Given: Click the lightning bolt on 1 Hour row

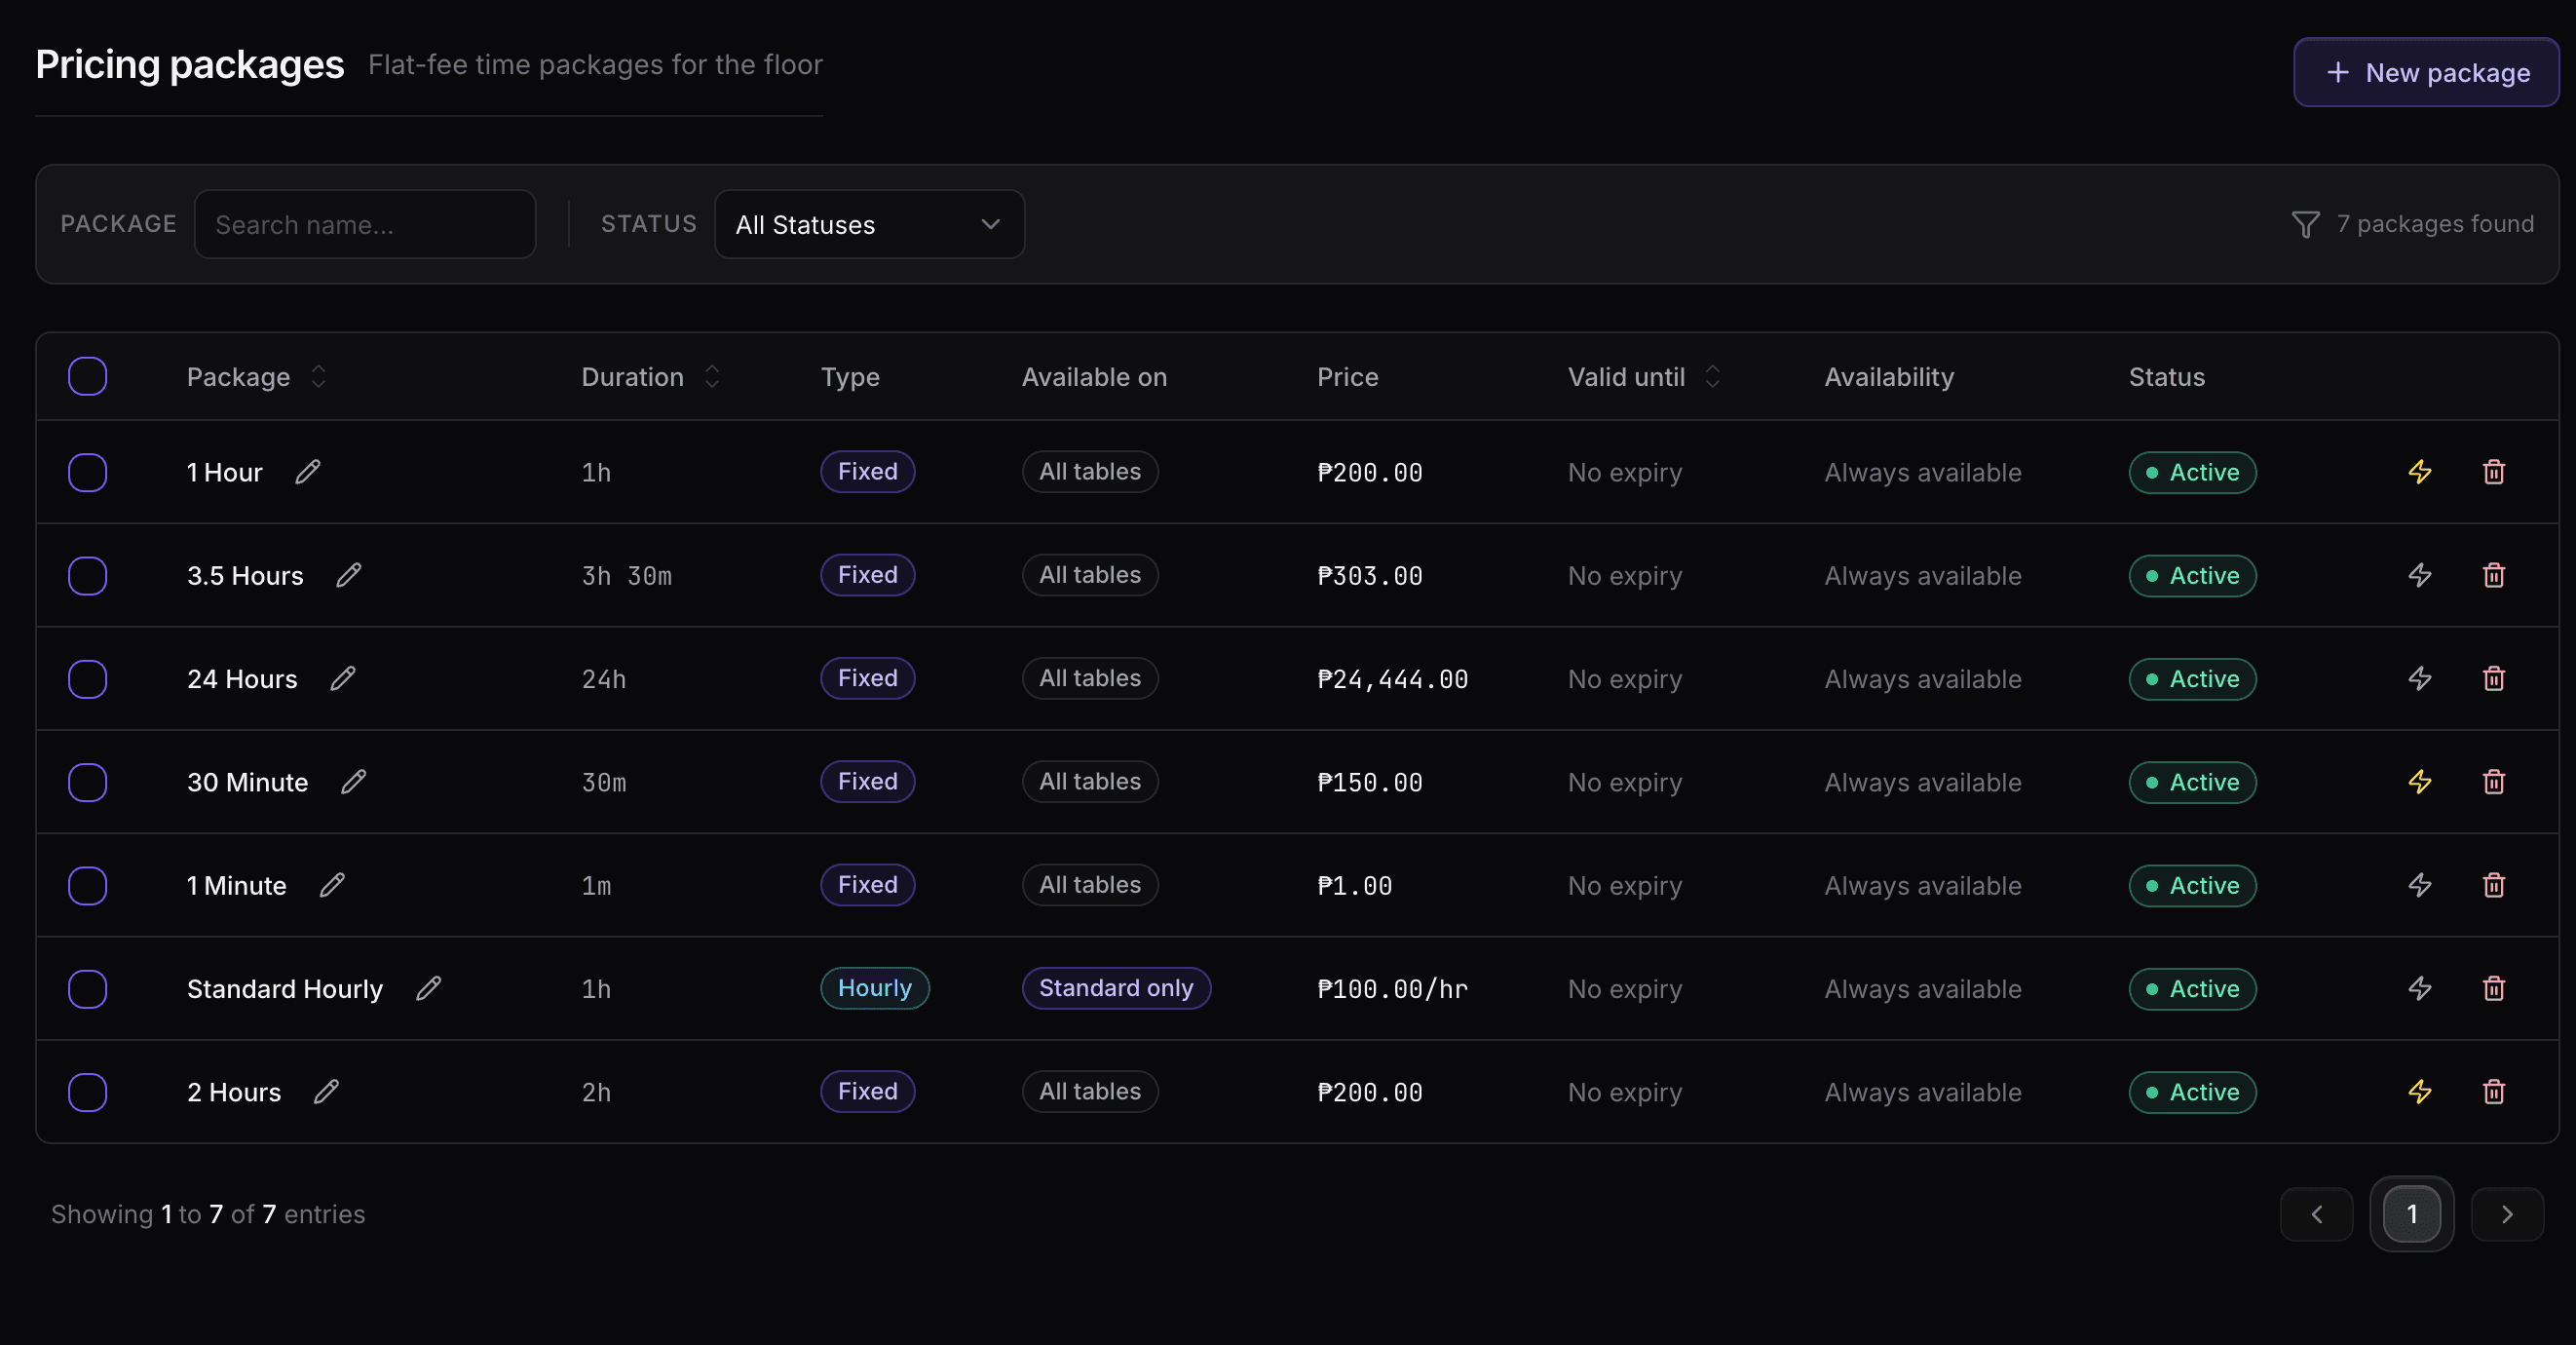Looking at the screenshot, I should pyautogui.click(x=2420, y=472).
